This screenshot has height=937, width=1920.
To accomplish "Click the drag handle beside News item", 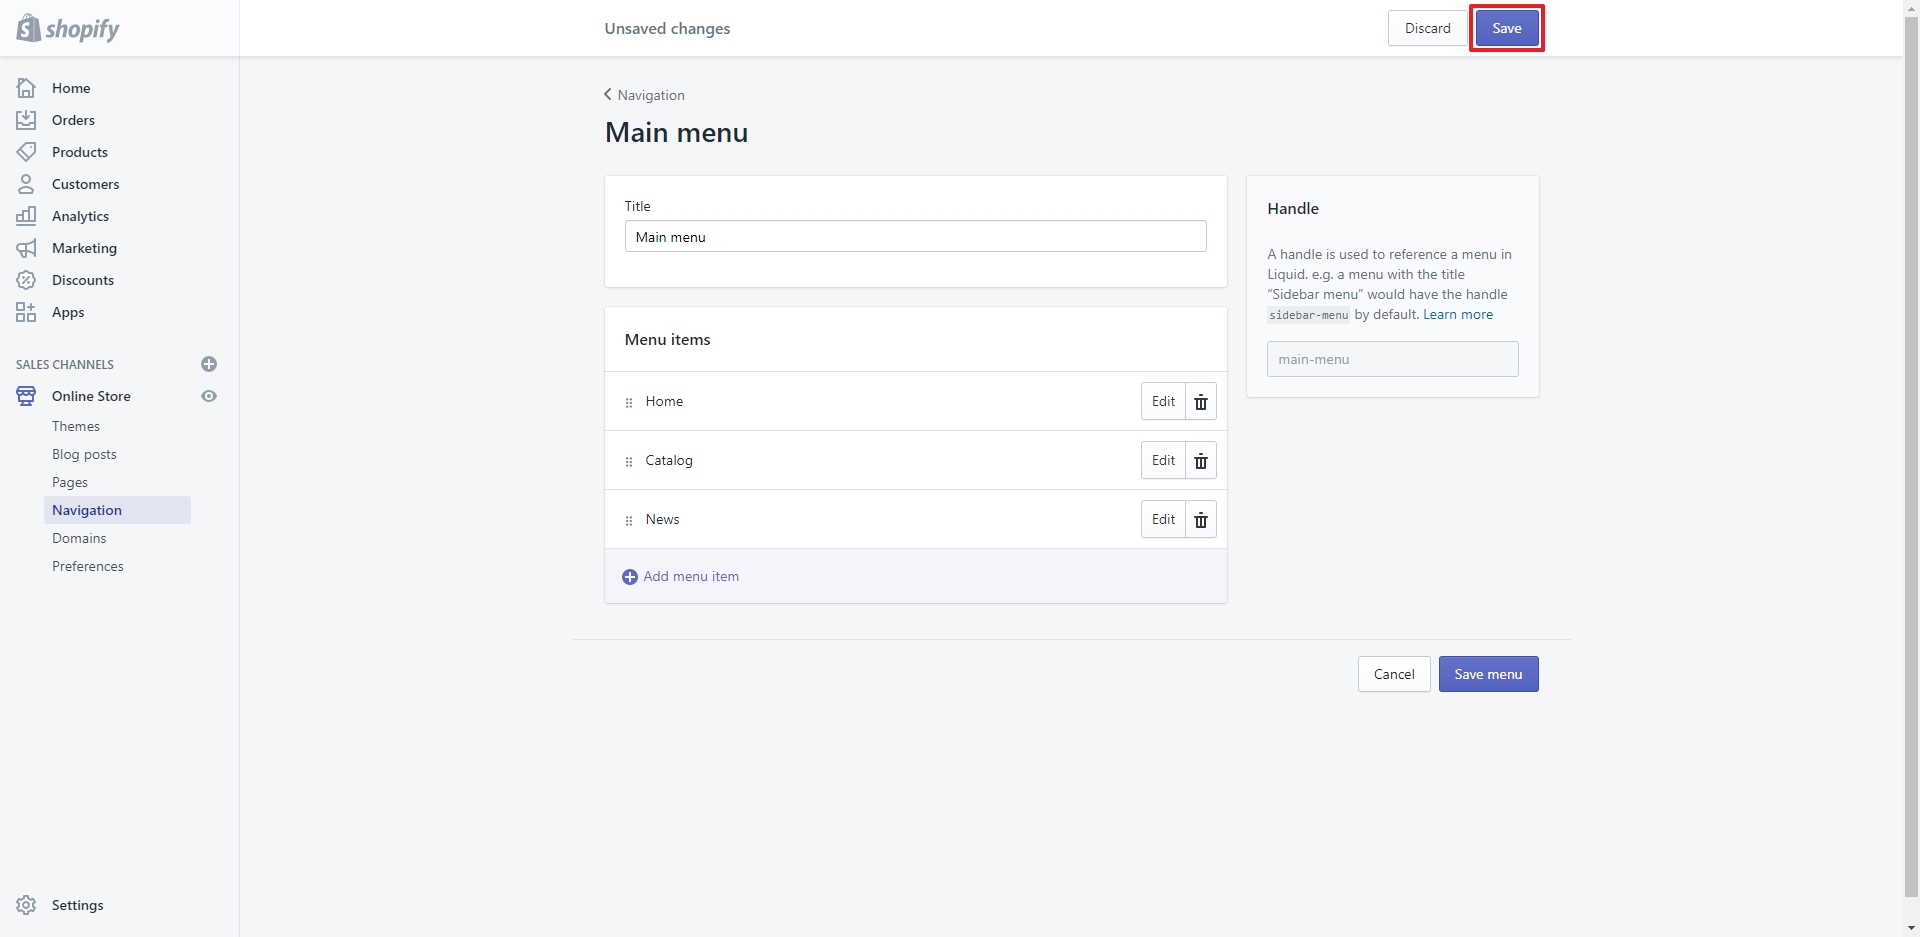I will click(x=629, y=521).
